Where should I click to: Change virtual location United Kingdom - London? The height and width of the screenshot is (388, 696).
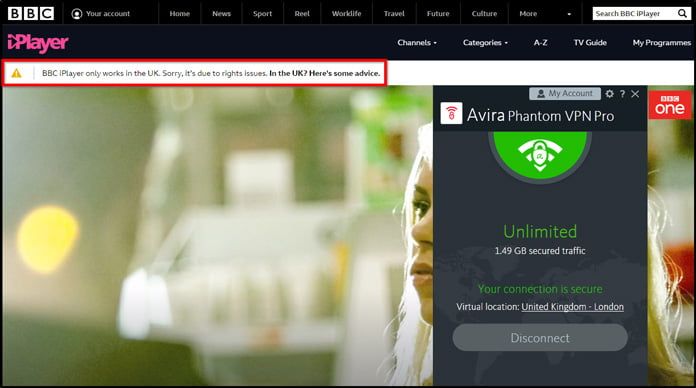[x=572, y=307]
